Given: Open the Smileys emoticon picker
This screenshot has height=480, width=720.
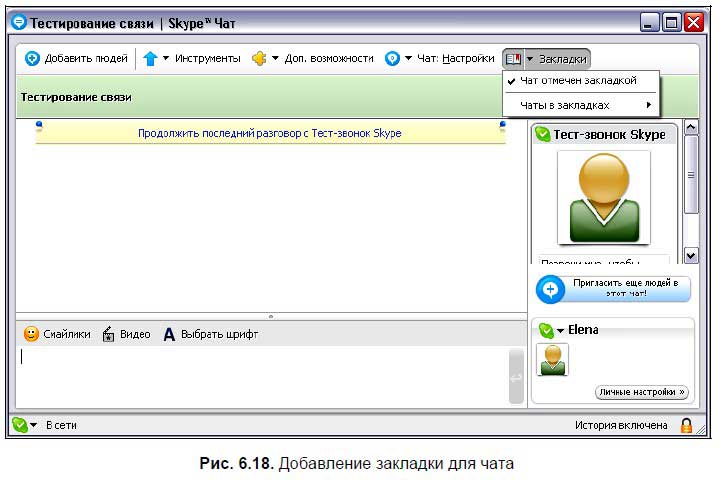Looking at the screenshot, I should coord(31,334).
